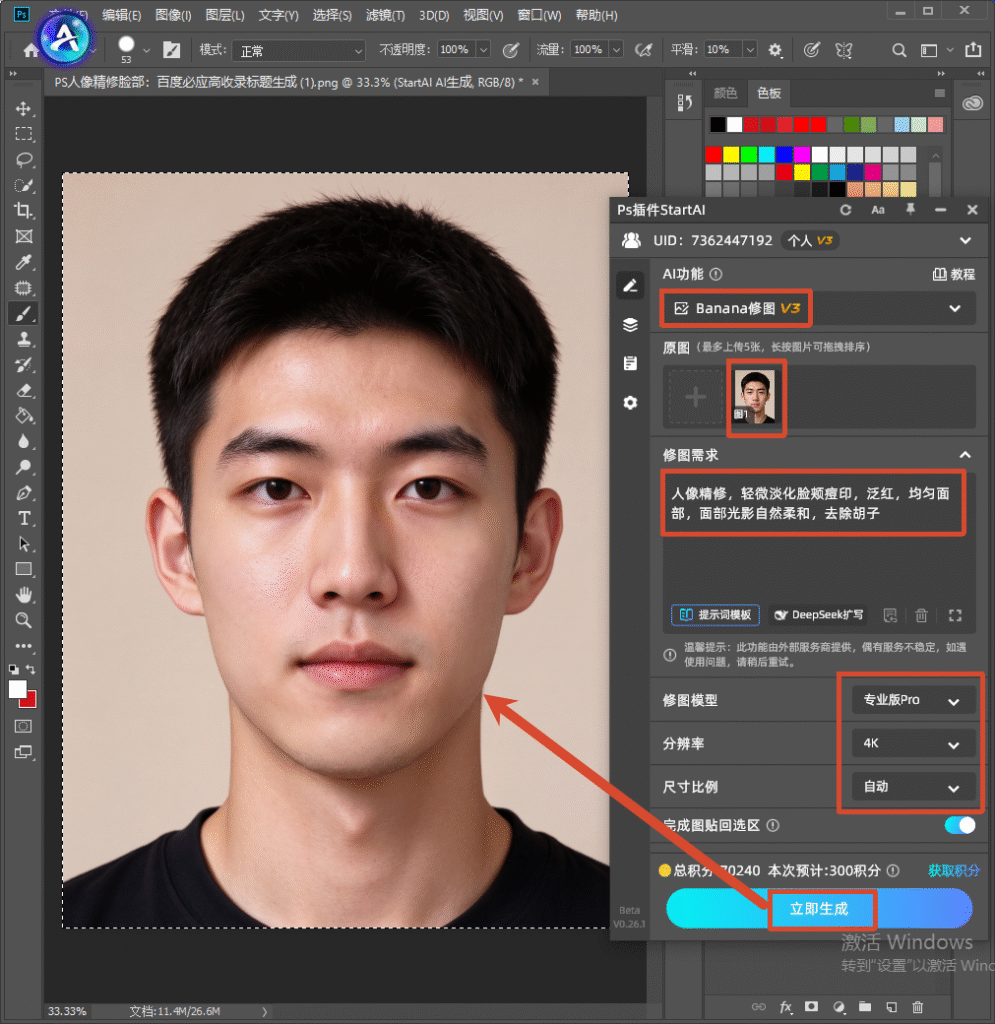Toggle pressure for brush size
This screenshot has height=1024, width=995.
coord(812,50)
